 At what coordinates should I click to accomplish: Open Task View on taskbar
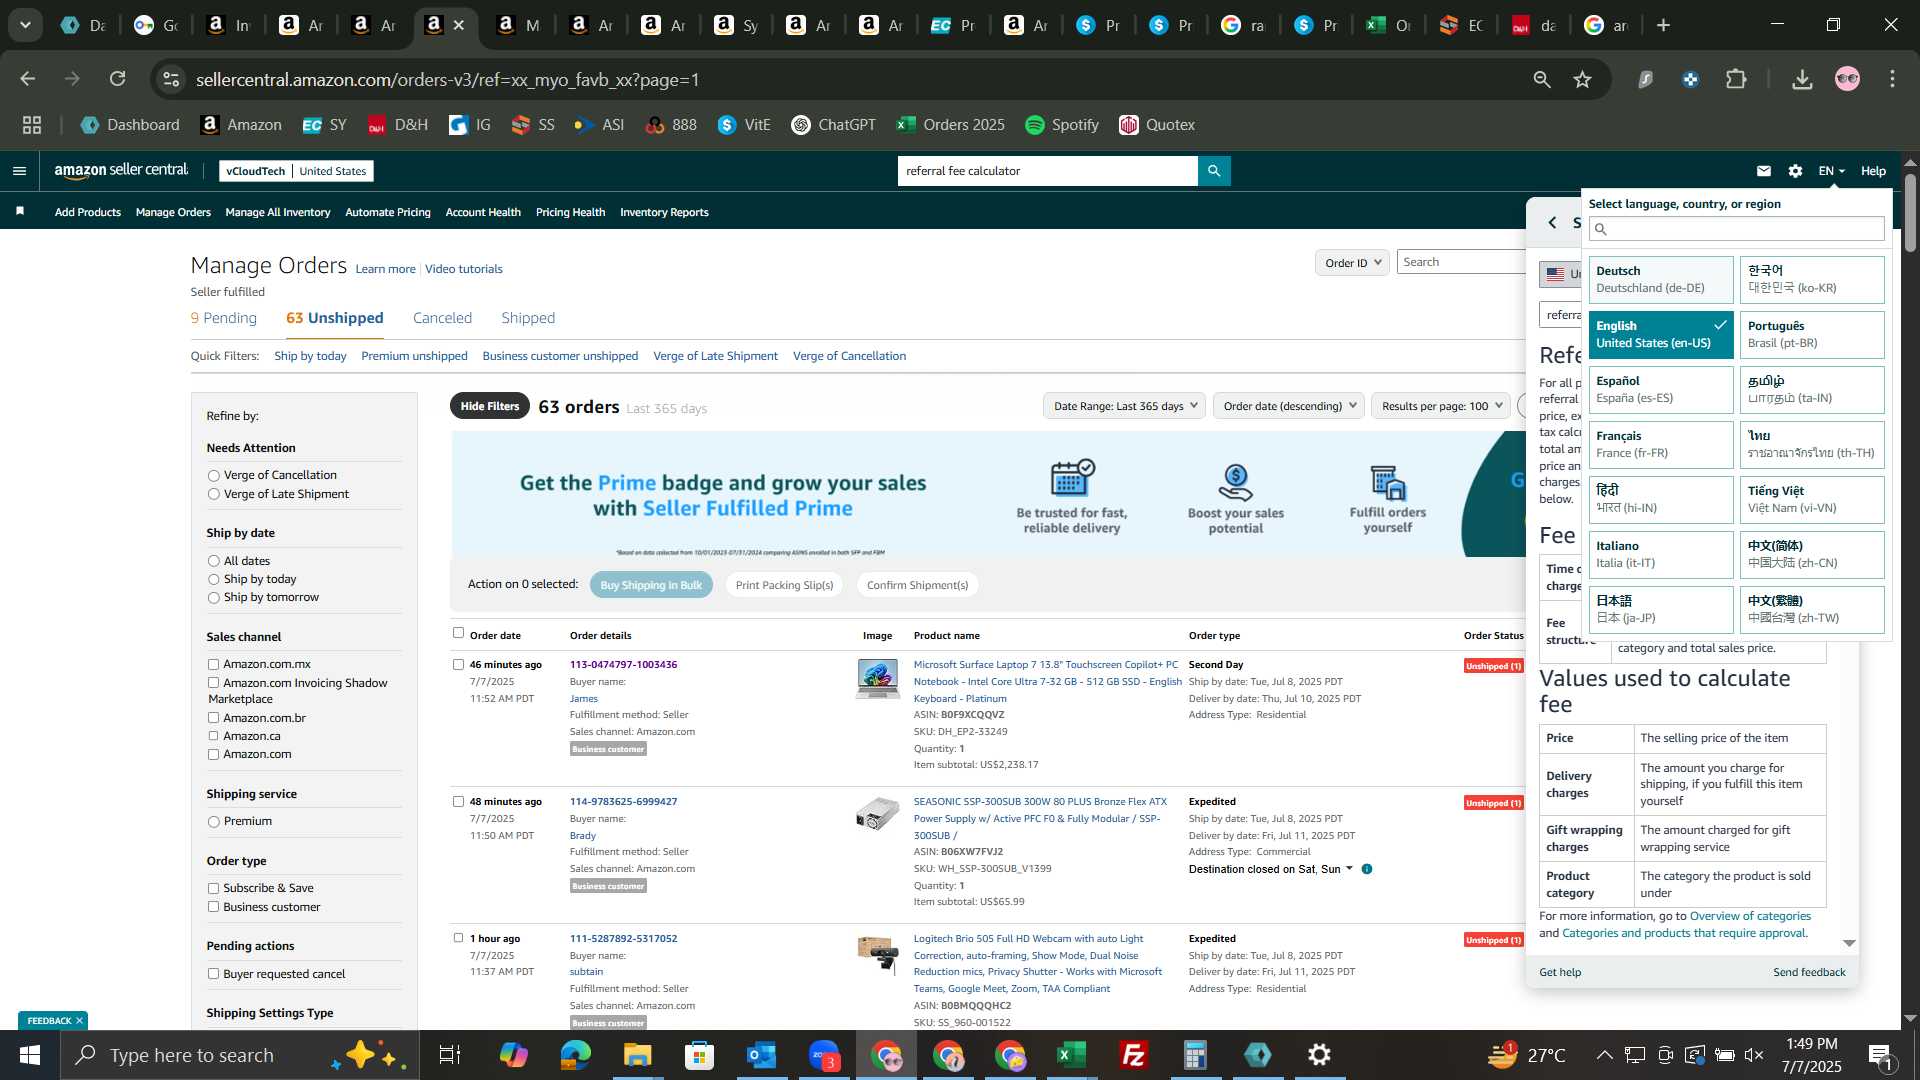(450, 1055)
